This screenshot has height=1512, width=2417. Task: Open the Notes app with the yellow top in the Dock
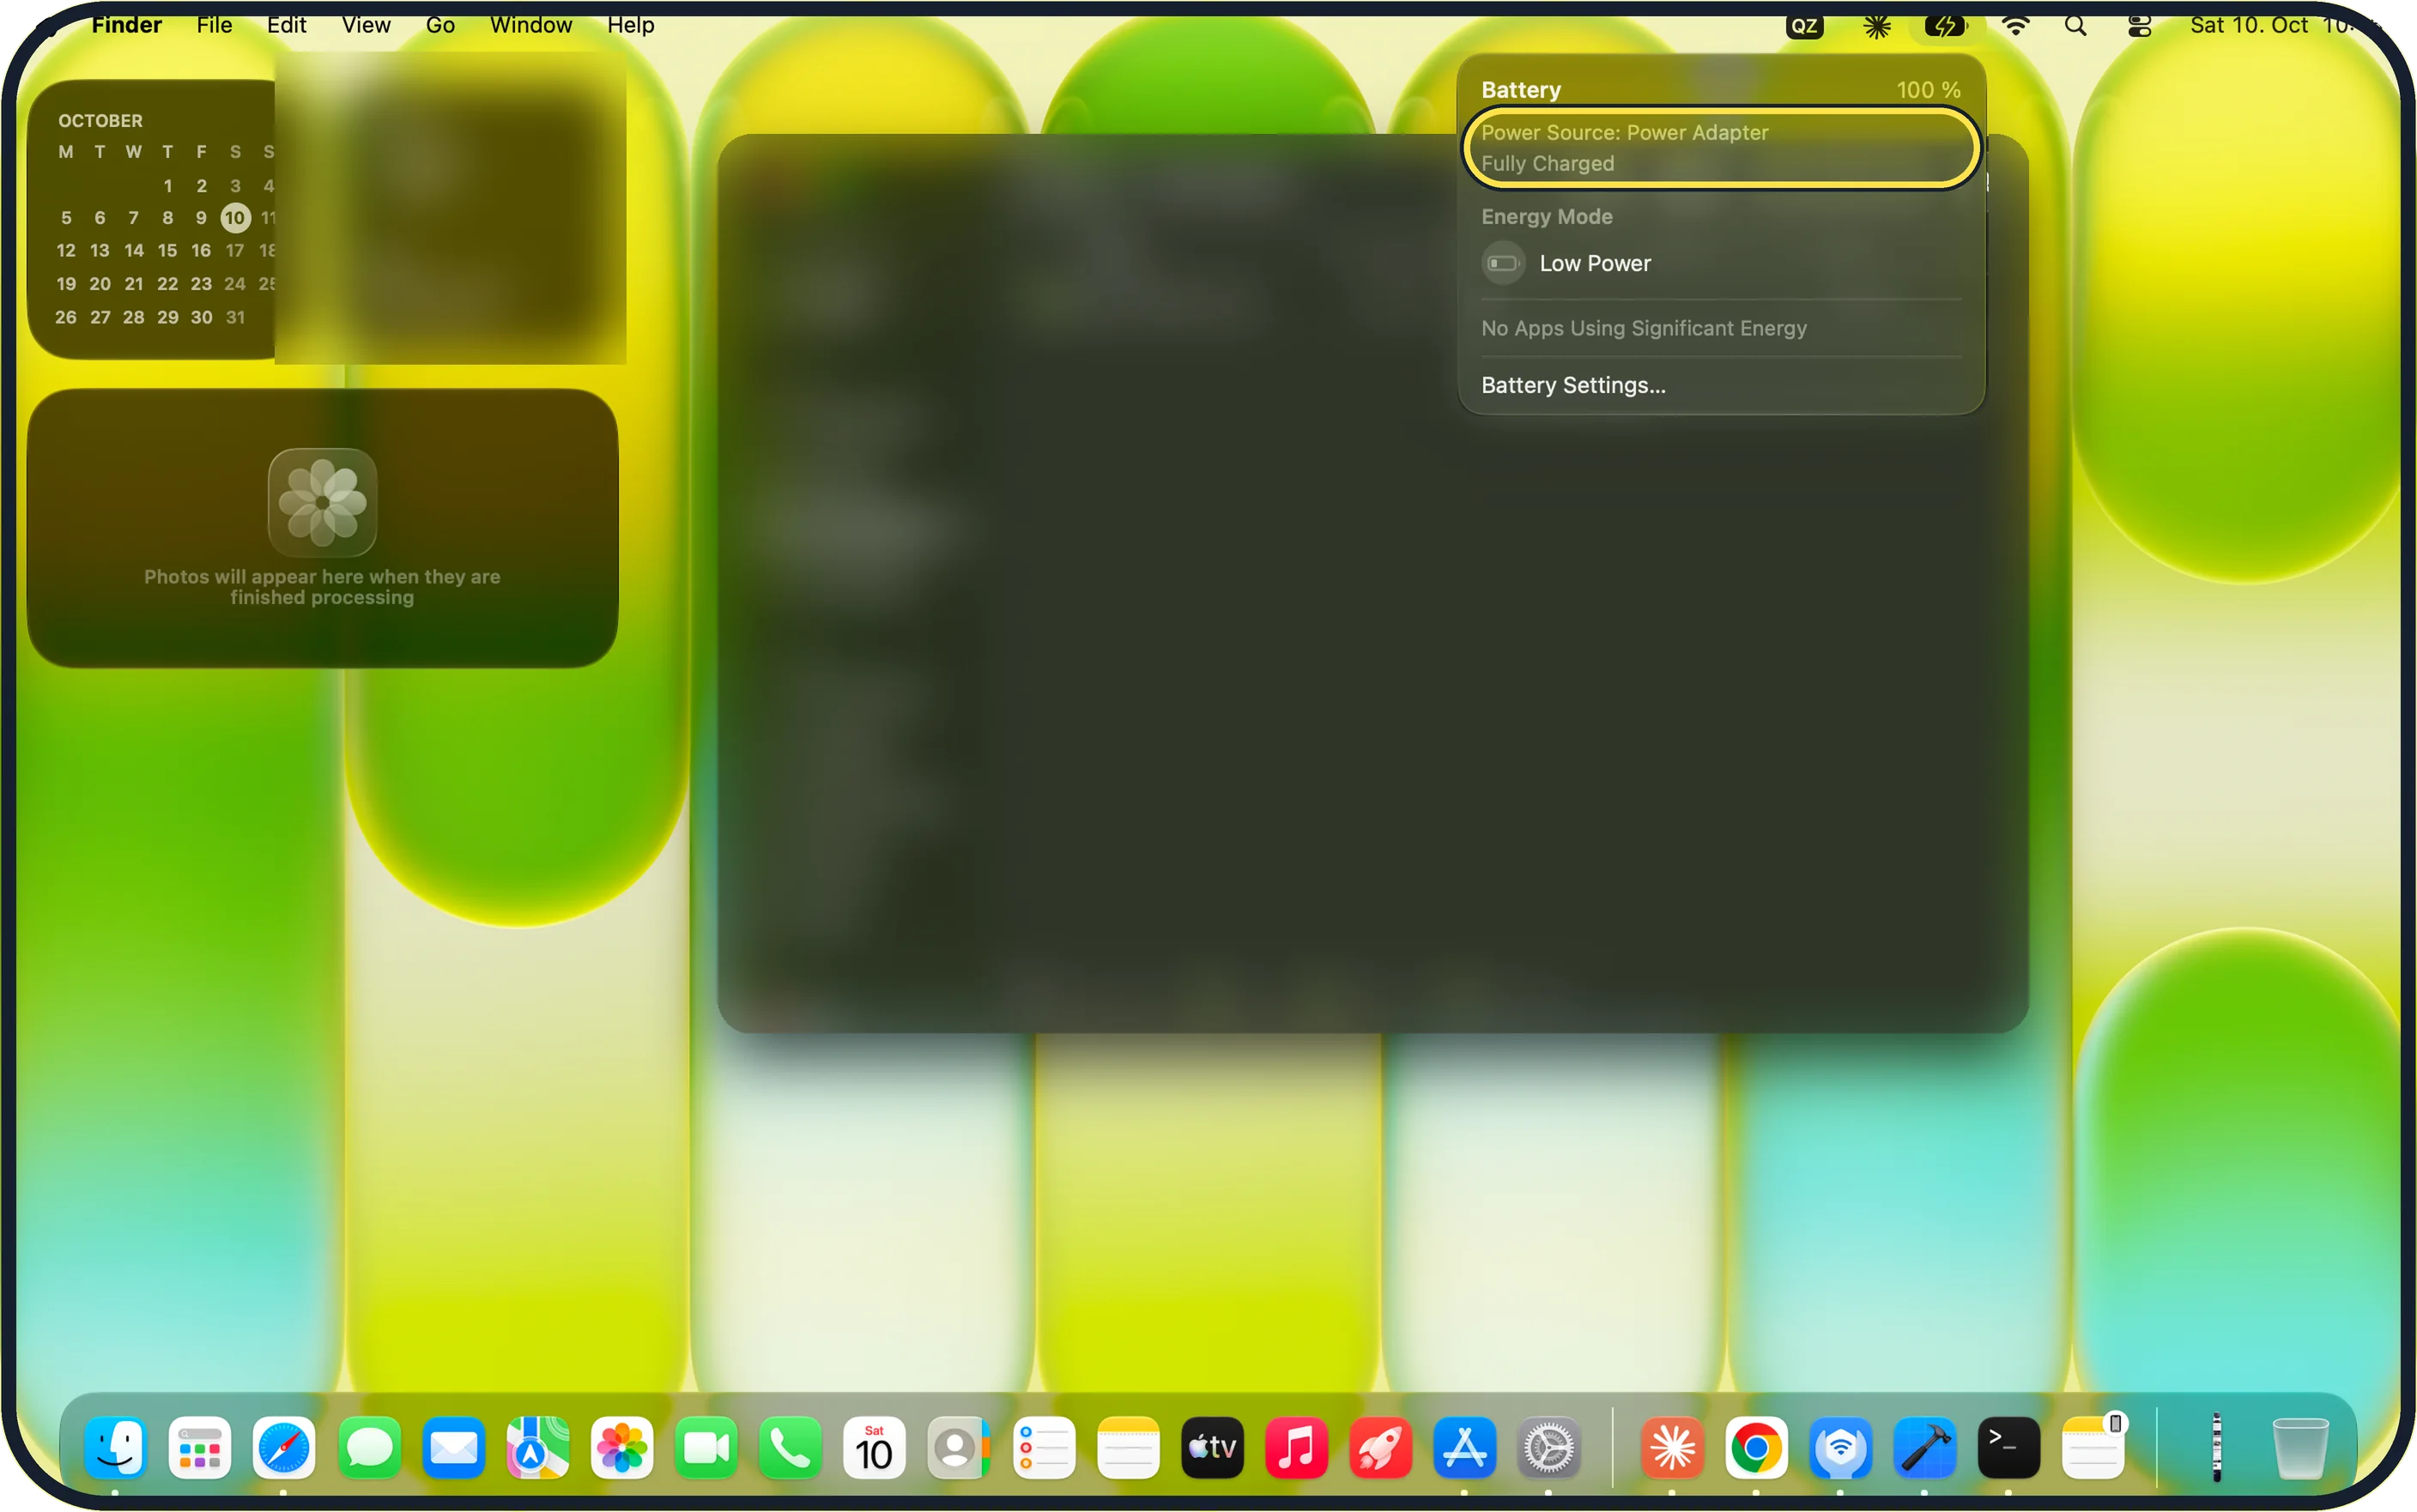(x=1128, y=1447)
